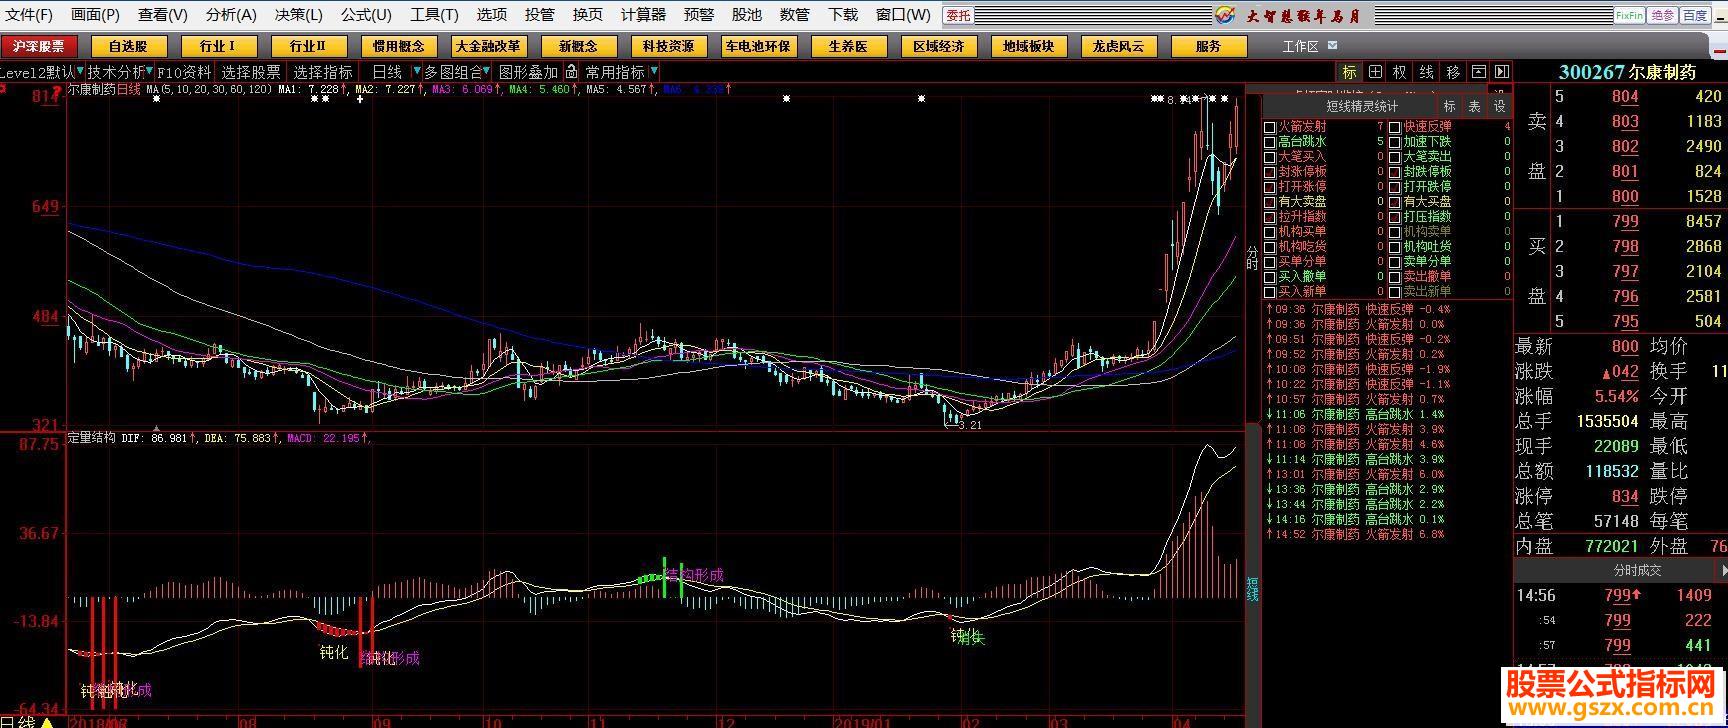Toggle the 机构买单 checkbox

(1270, 232)
